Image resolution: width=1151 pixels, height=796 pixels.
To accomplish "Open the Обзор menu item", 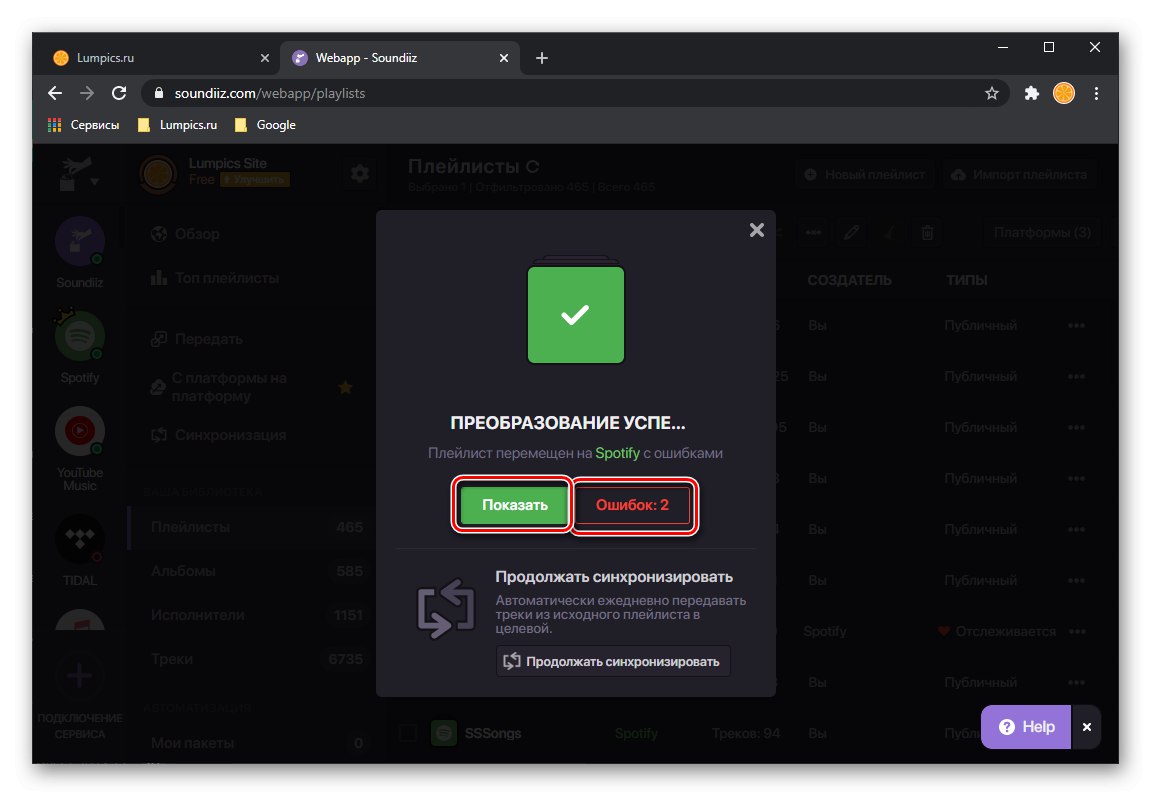I will (185, 234).
